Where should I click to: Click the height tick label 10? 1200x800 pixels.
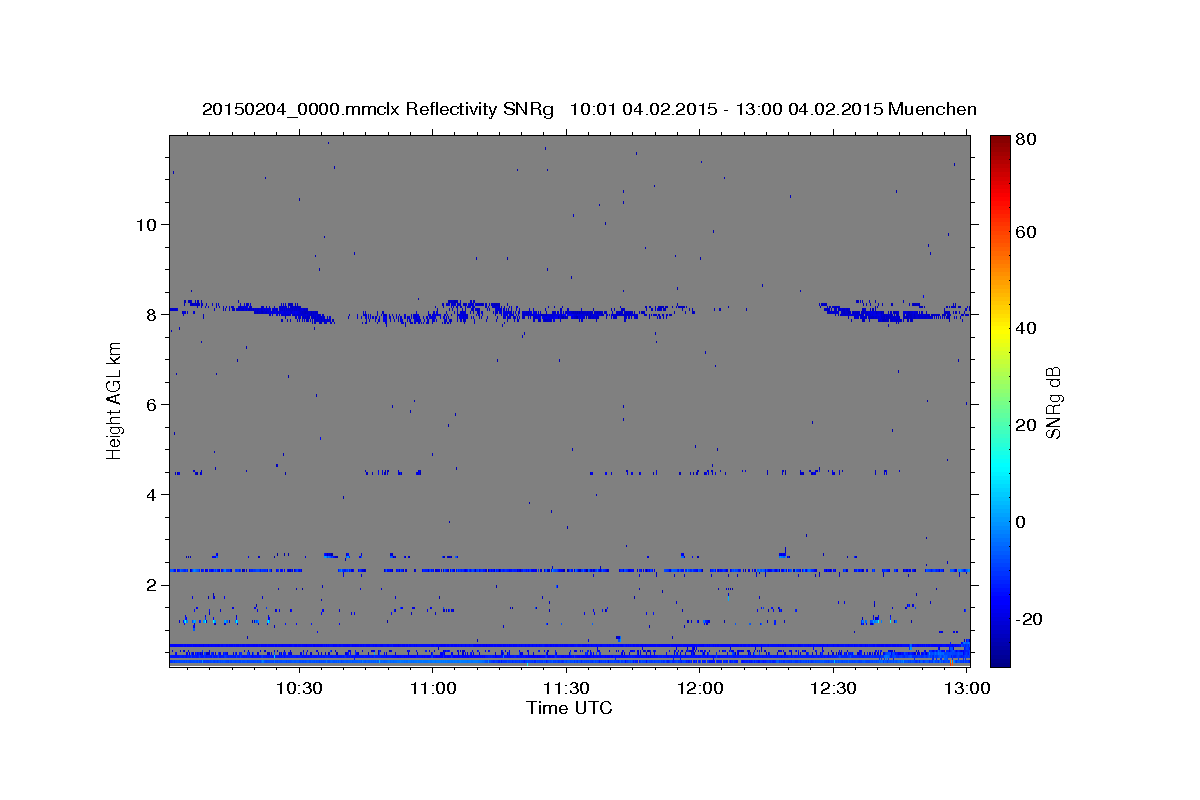click(147, 224)
